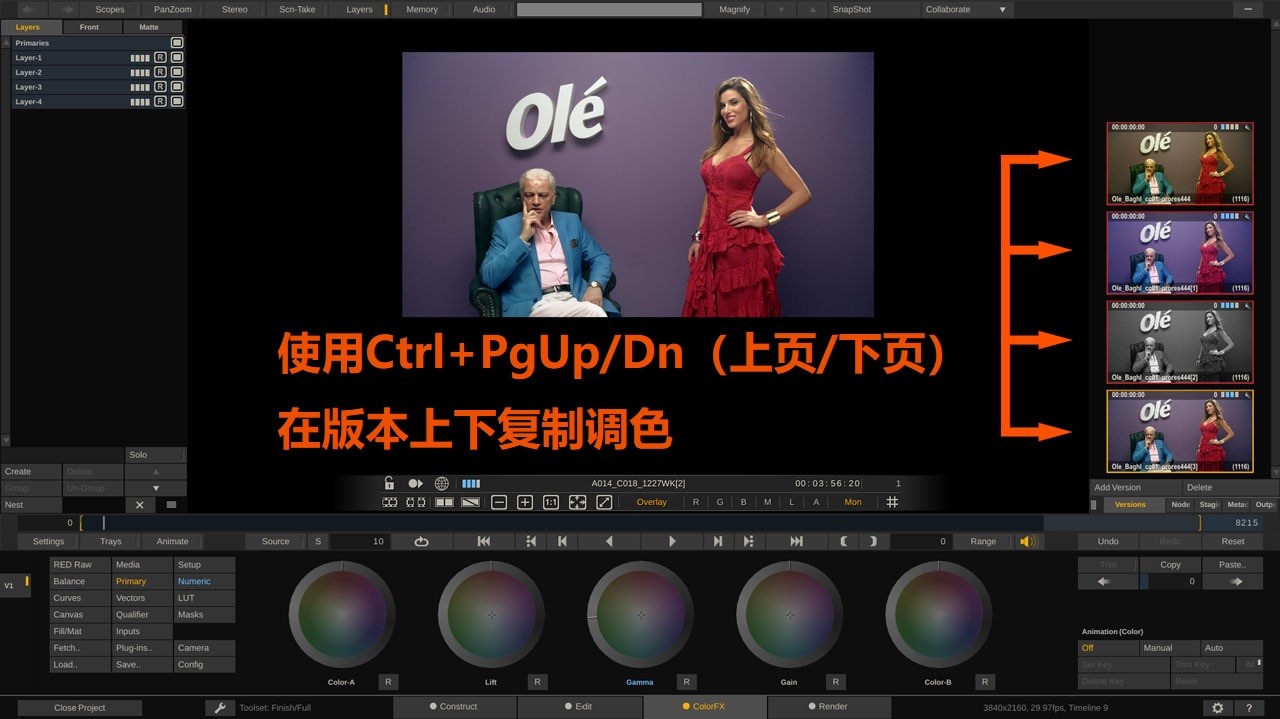The image size is (1280, 719).
Task: Click the lock icon above the viewer toolbar
Action: [x=389, y=483]
